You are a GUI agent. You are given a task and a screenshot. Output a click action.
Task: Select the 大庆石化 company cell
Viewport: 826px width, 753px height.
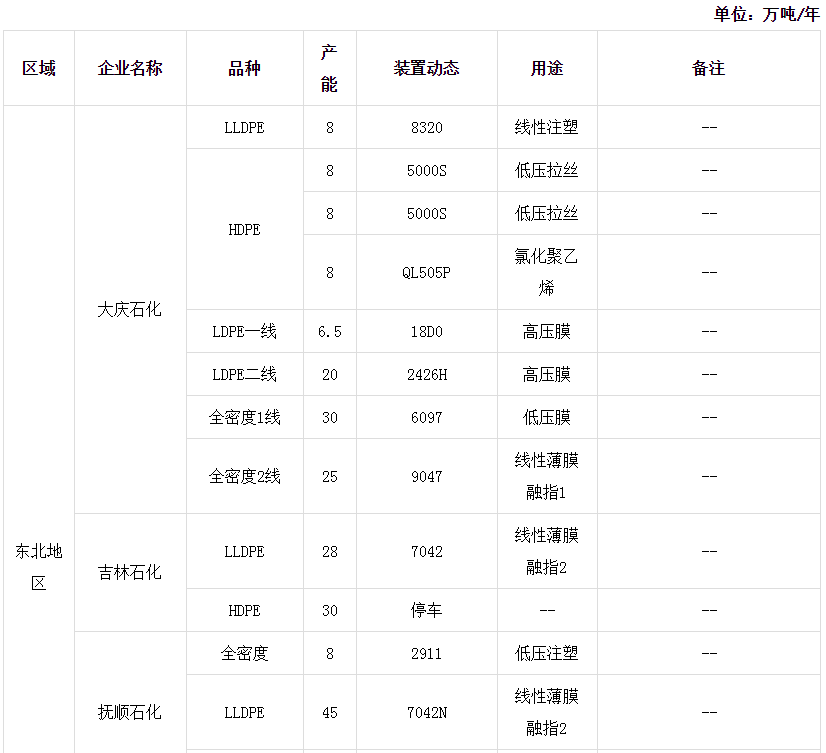130,309
